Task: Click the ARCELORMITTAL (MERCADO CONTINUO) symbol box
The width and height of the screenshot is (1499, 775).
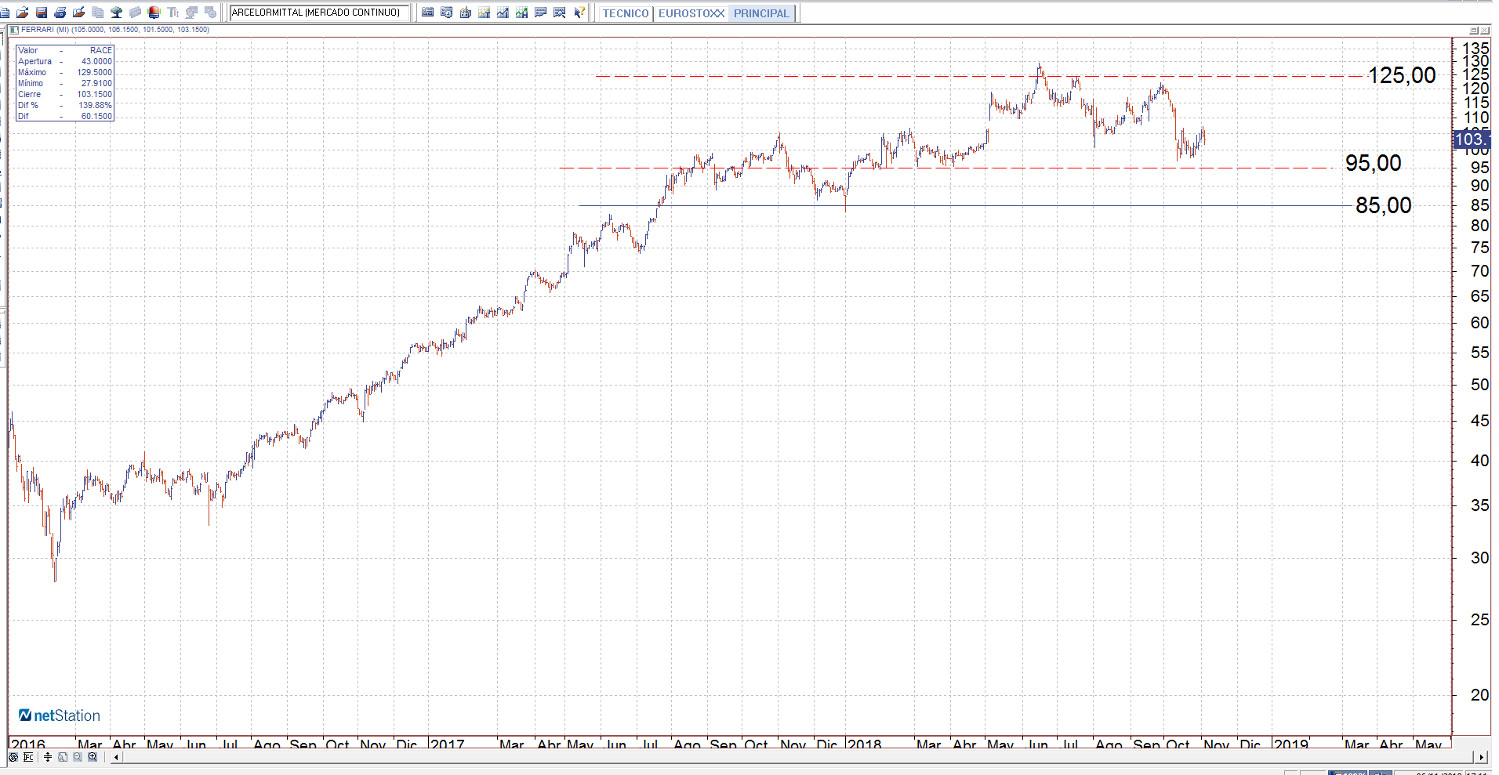Action: tap(320, 13)
